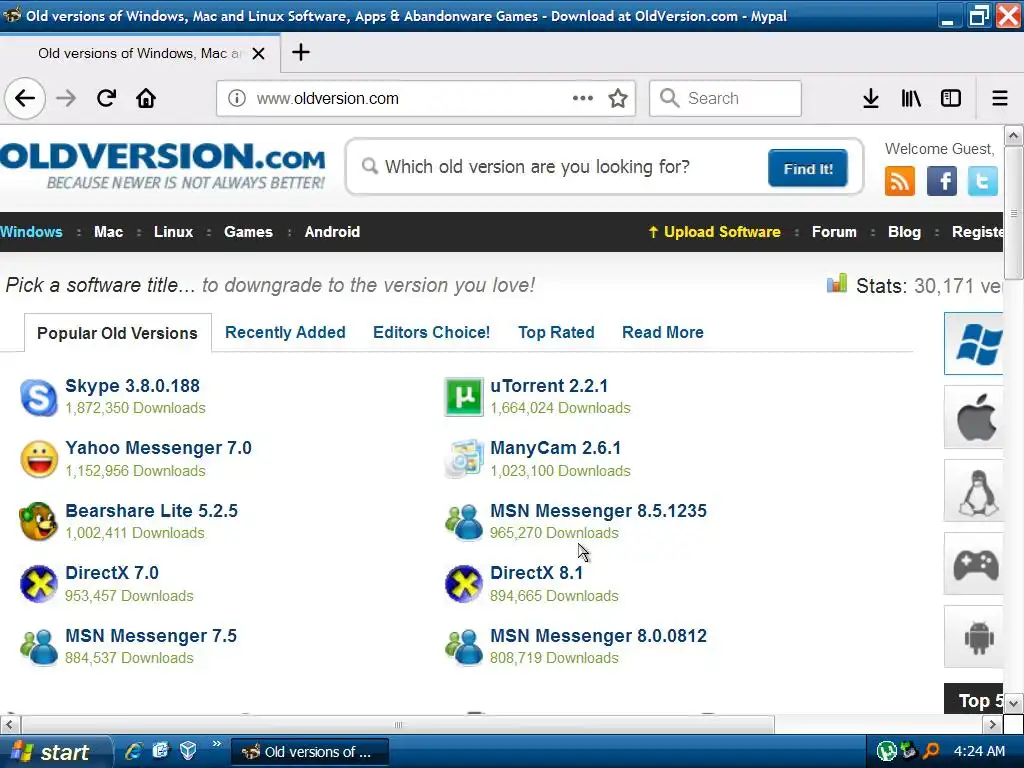The width and height of the screenshot is (1024, 768).
Task: Open Yahoo Messenger 7.0 link
Action: (x=159, y=448)
